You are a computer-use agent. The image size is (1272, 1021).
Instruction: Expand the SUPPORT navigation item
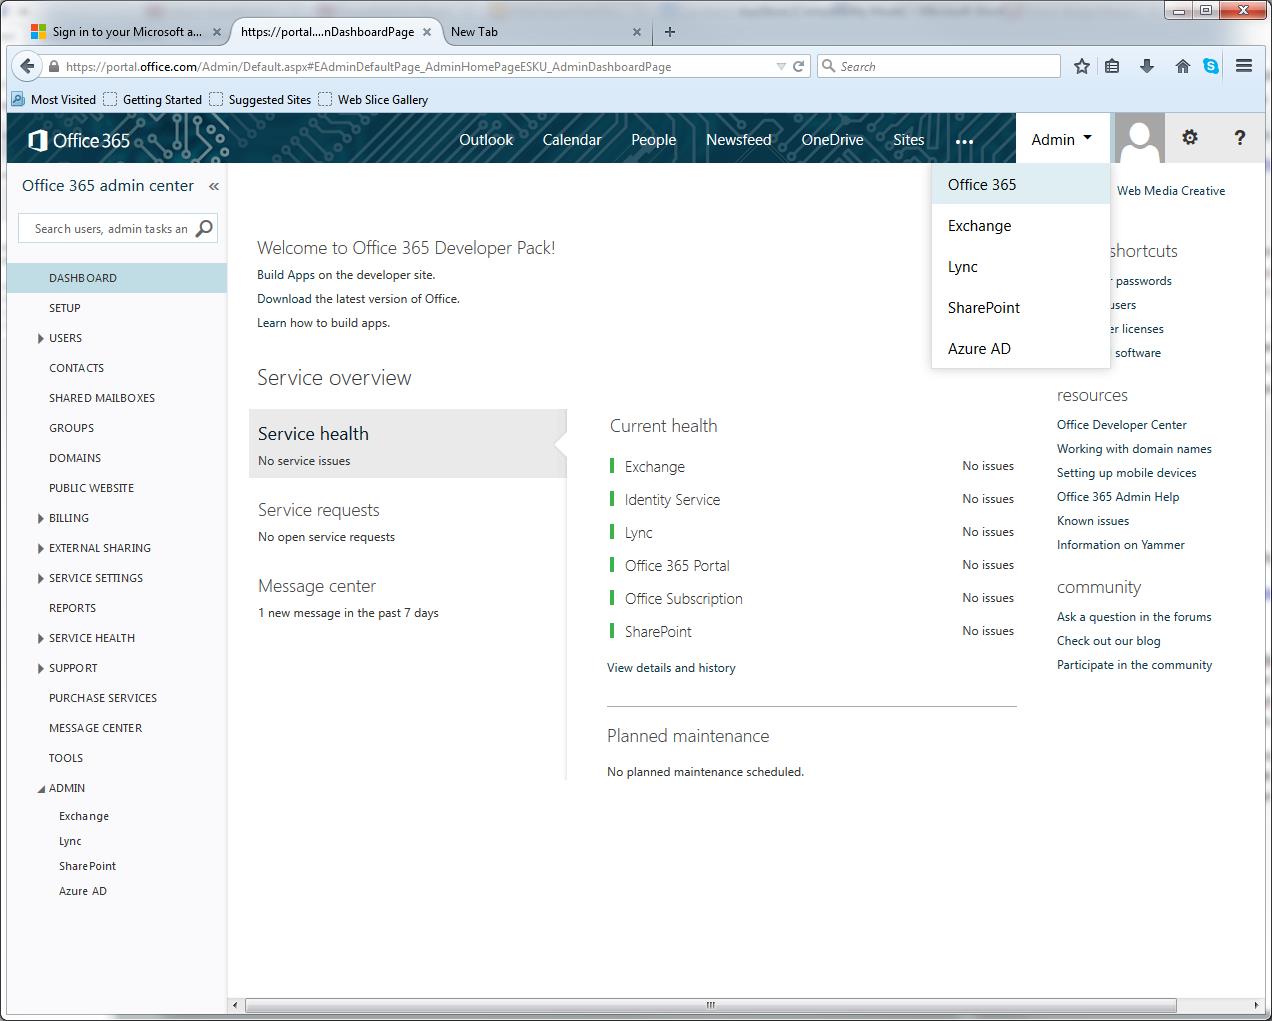[x=41, y=668]
